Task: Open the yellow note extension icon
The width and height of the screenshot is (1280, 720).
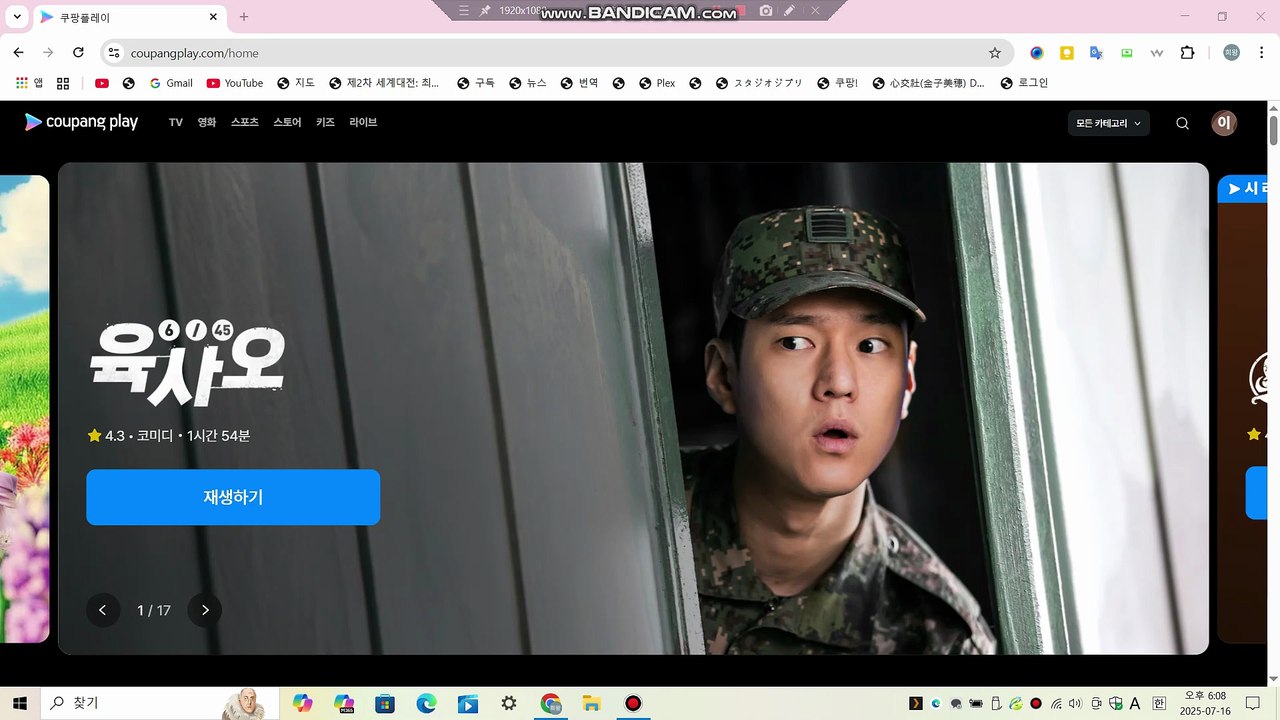Action: pyautogui.click(x=1067, y=53)
